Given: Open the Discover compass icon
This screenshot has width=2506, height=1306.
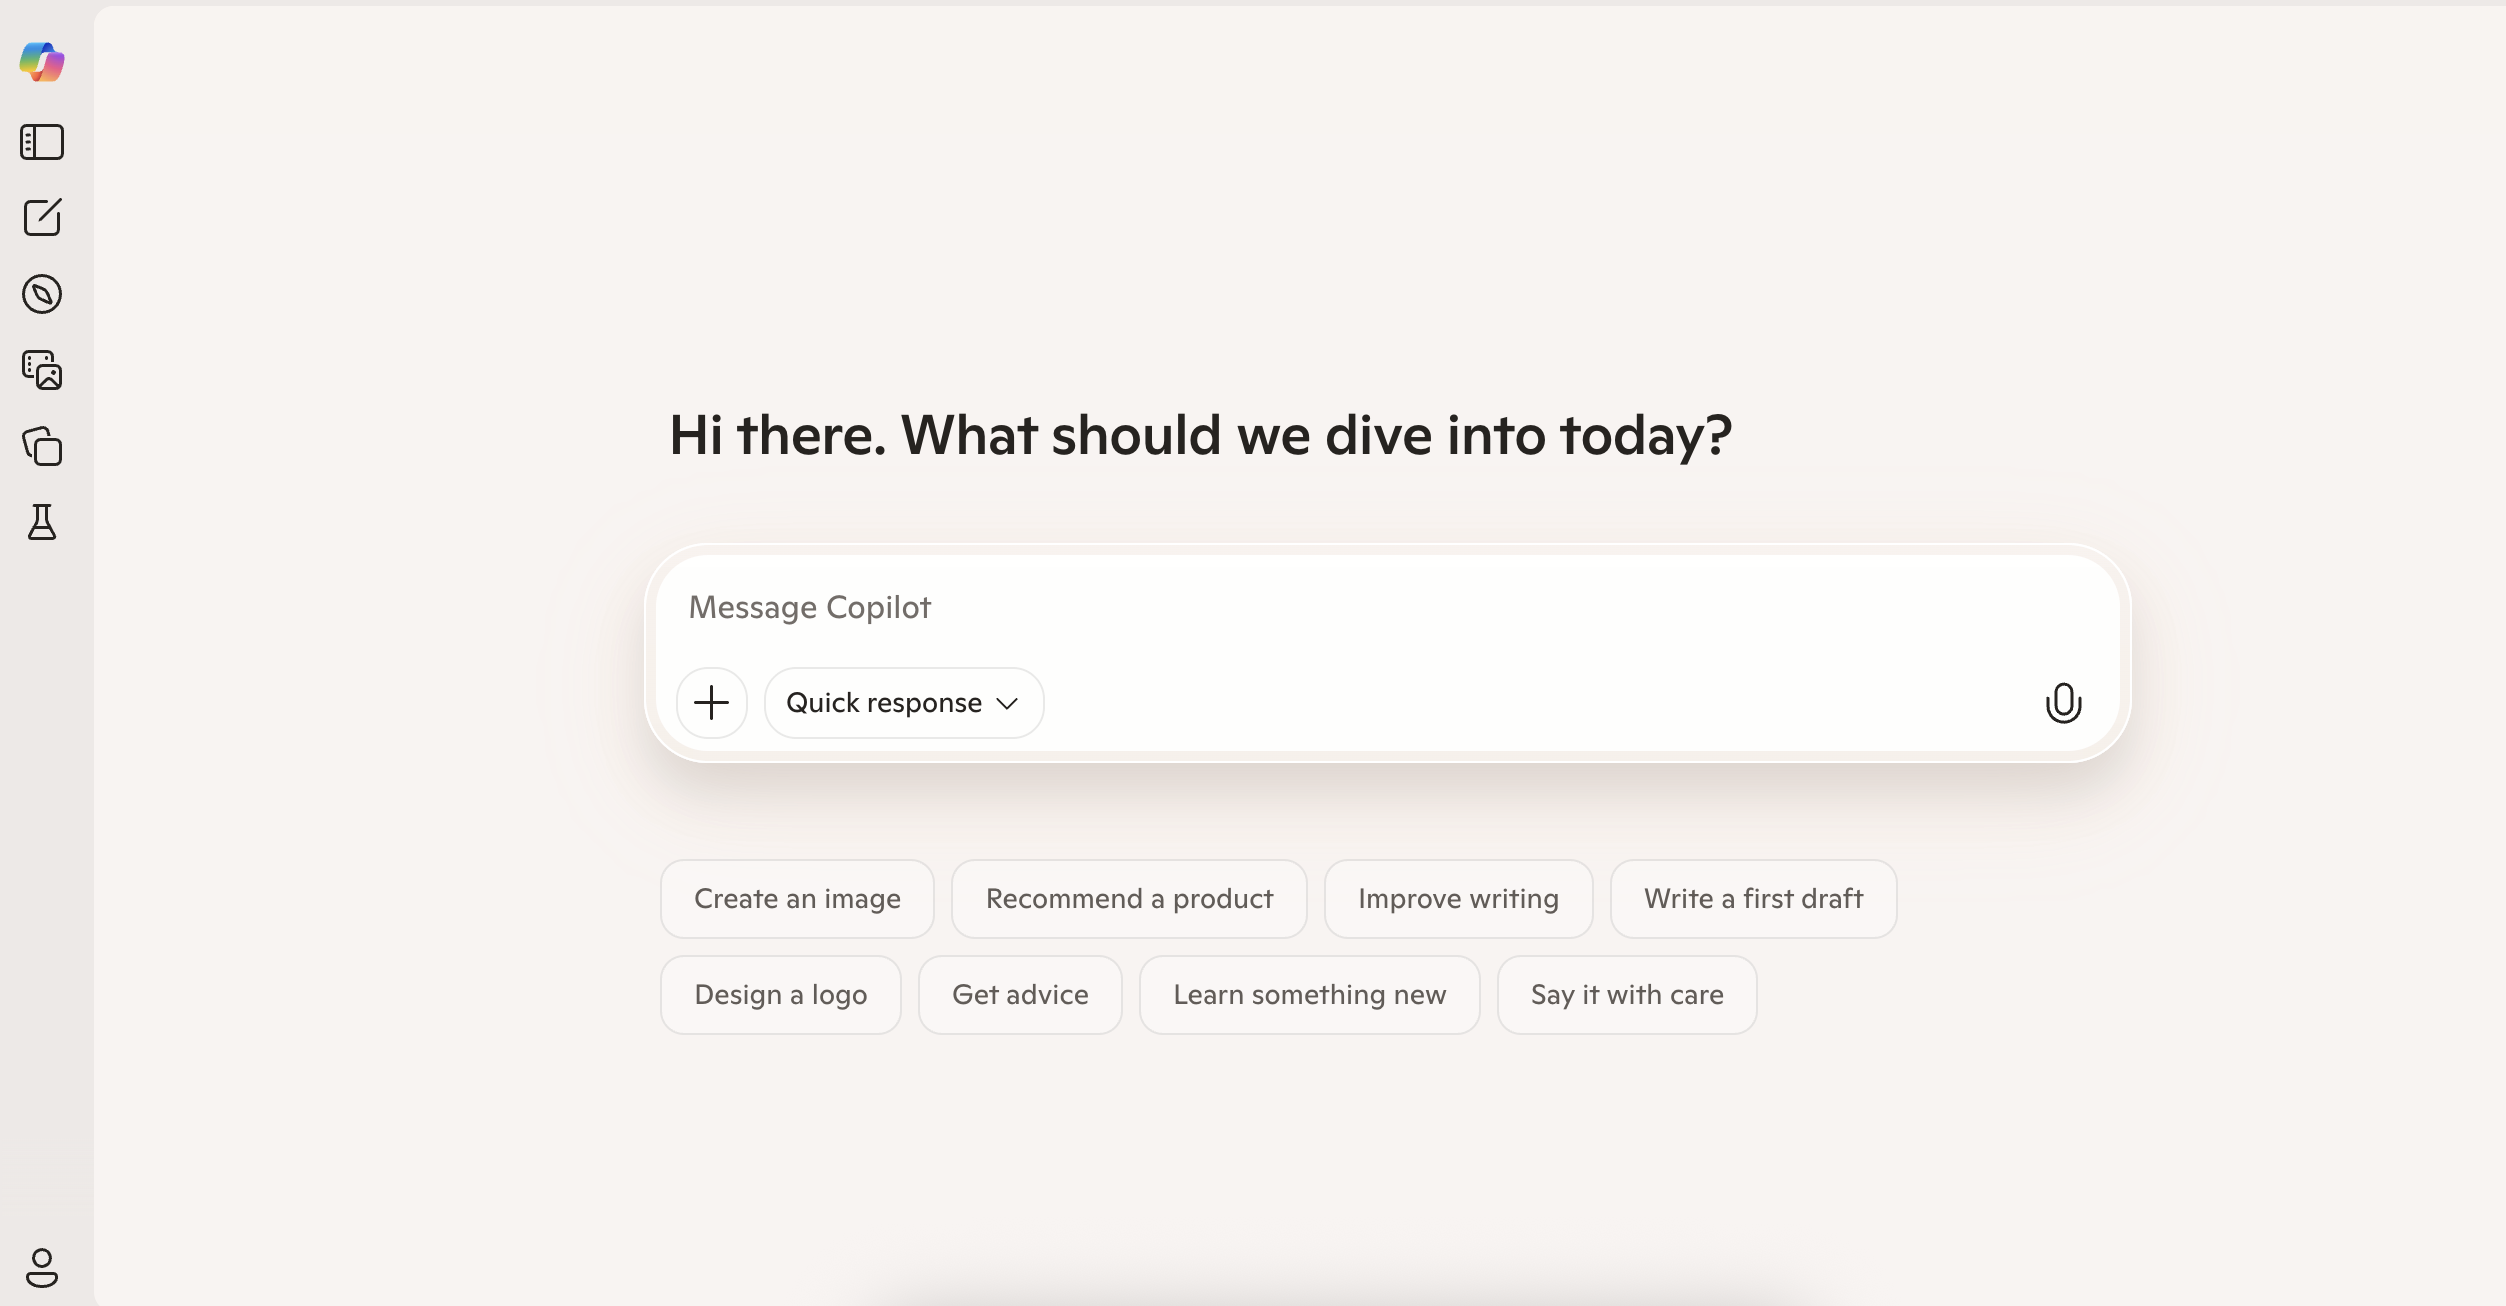Looking at the screenshot, I should click(42, 294).
